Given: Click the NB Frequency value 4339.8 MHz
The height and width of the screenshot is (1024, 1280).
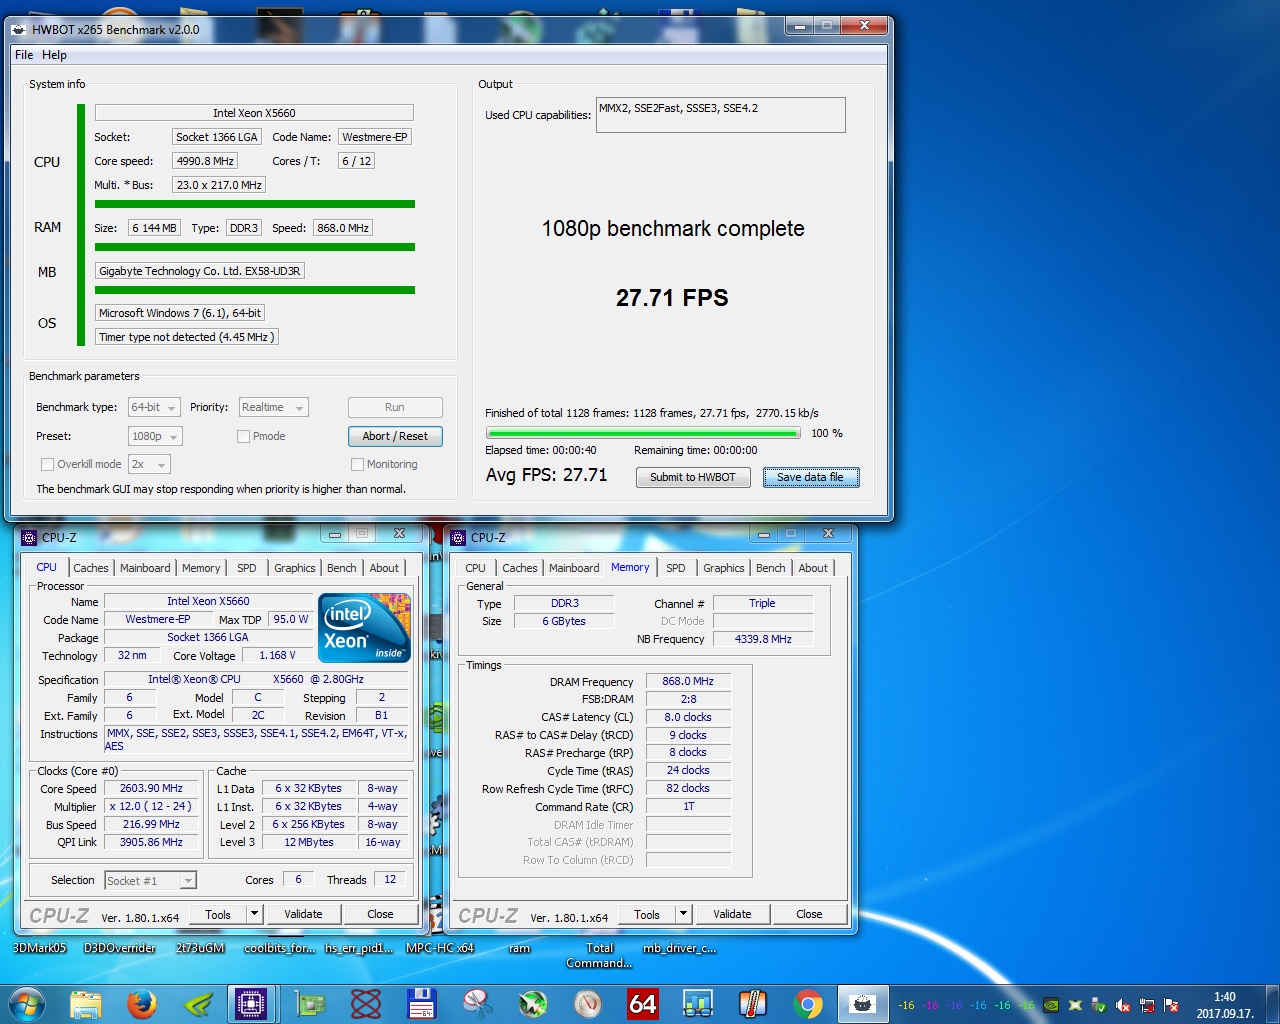Looking at the screenshot, I should pos(763,639).
